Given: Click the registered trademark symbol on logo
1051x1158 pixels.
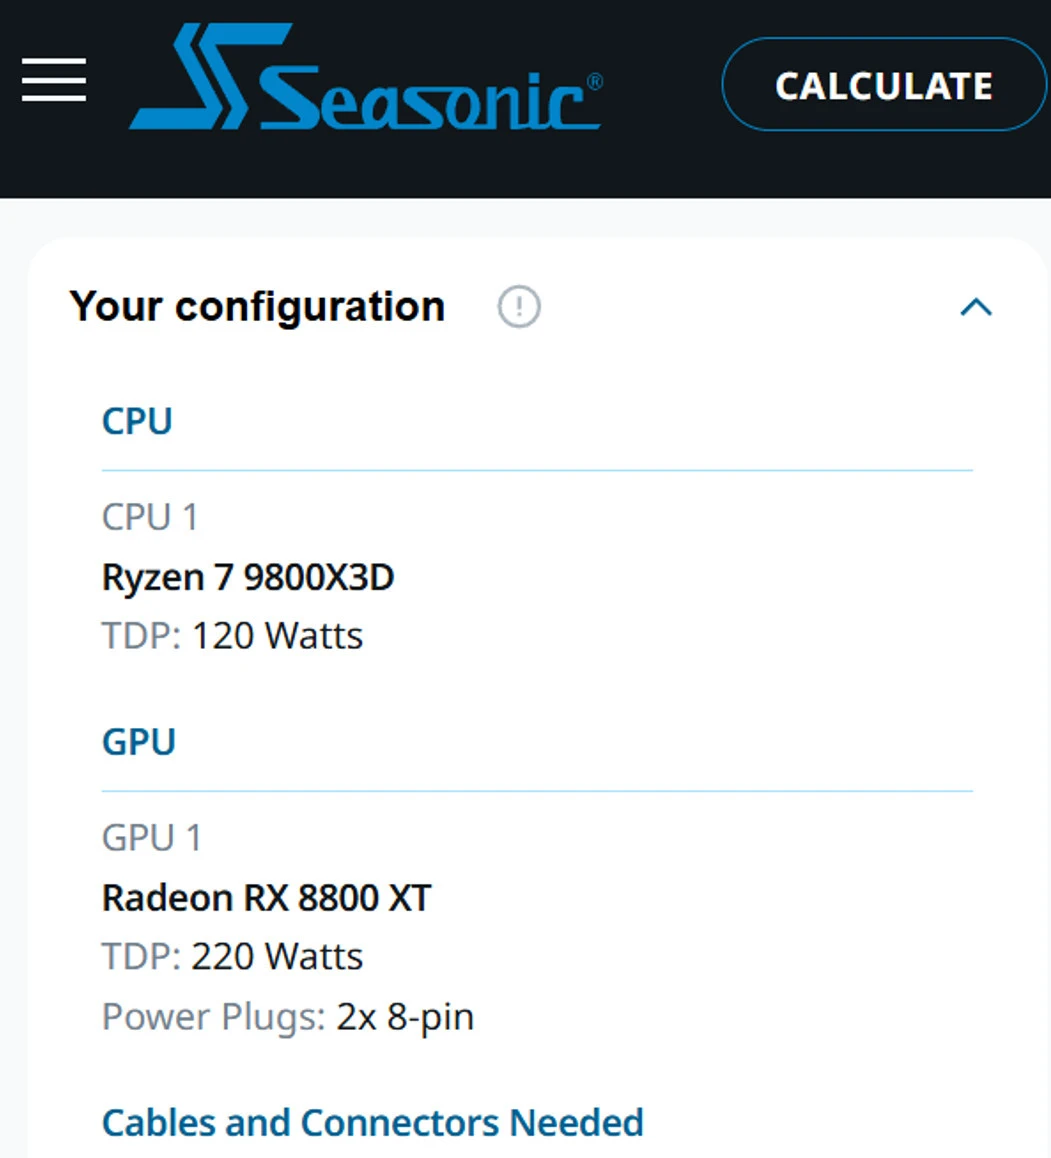Looking at the screenshot, I should [594, 82].
